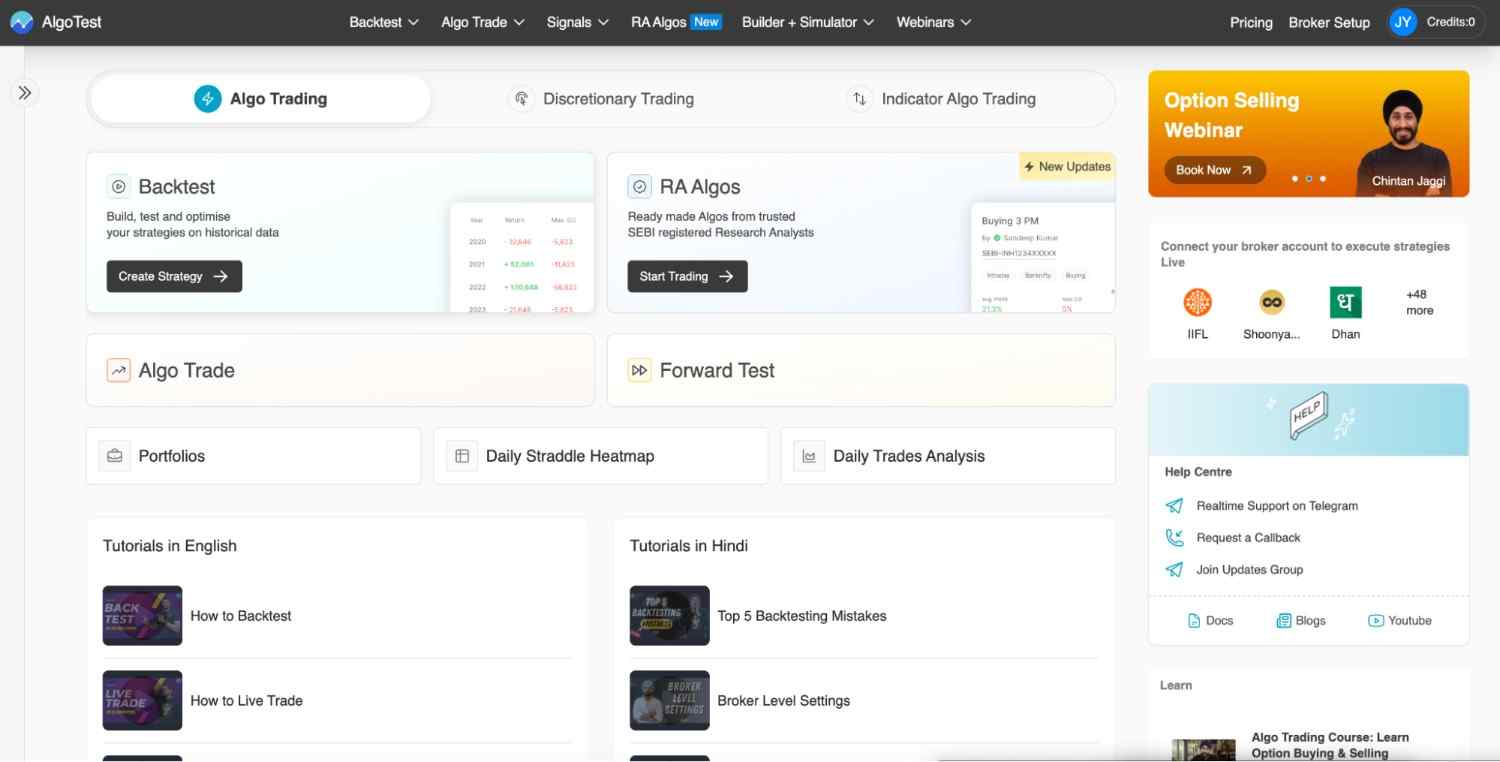Screen dimensions: 1500x762
Task: Click Join Updates Group link
Action: coord(1249,570)
